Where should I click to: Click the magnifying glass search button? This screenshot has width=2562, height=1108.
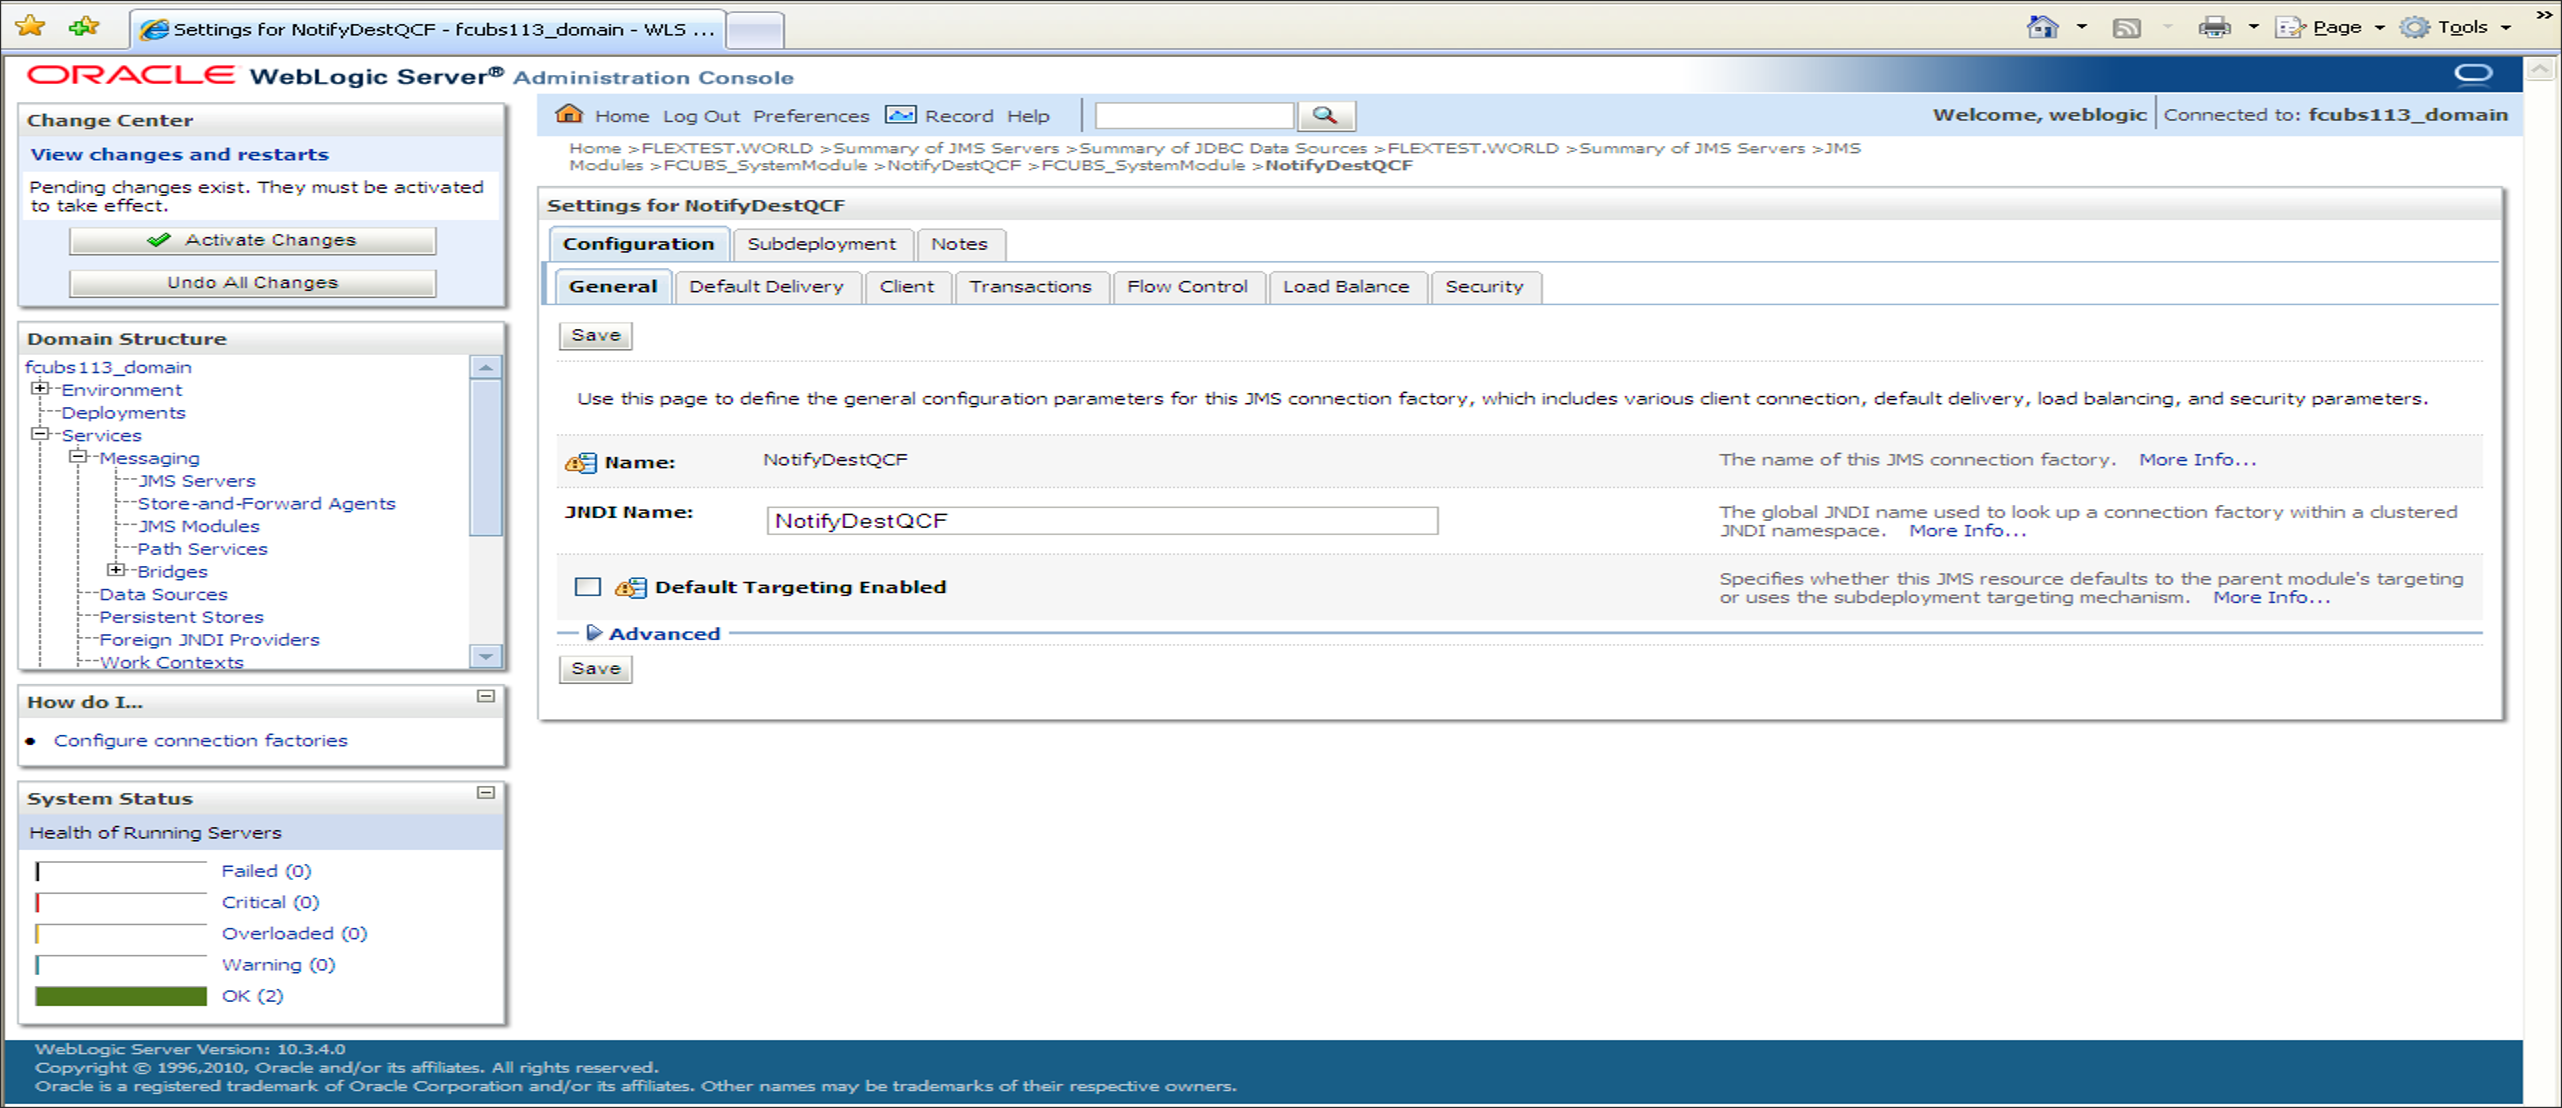coord(1325,115)
